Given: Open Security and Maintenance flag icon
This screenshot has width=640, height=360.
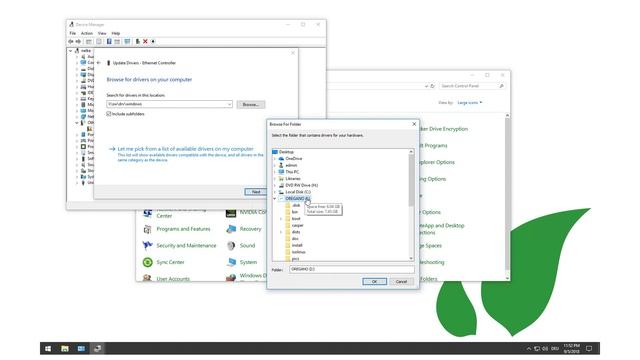Looking at the screenshot, I should pyautogui.click(x=147, y=245).
